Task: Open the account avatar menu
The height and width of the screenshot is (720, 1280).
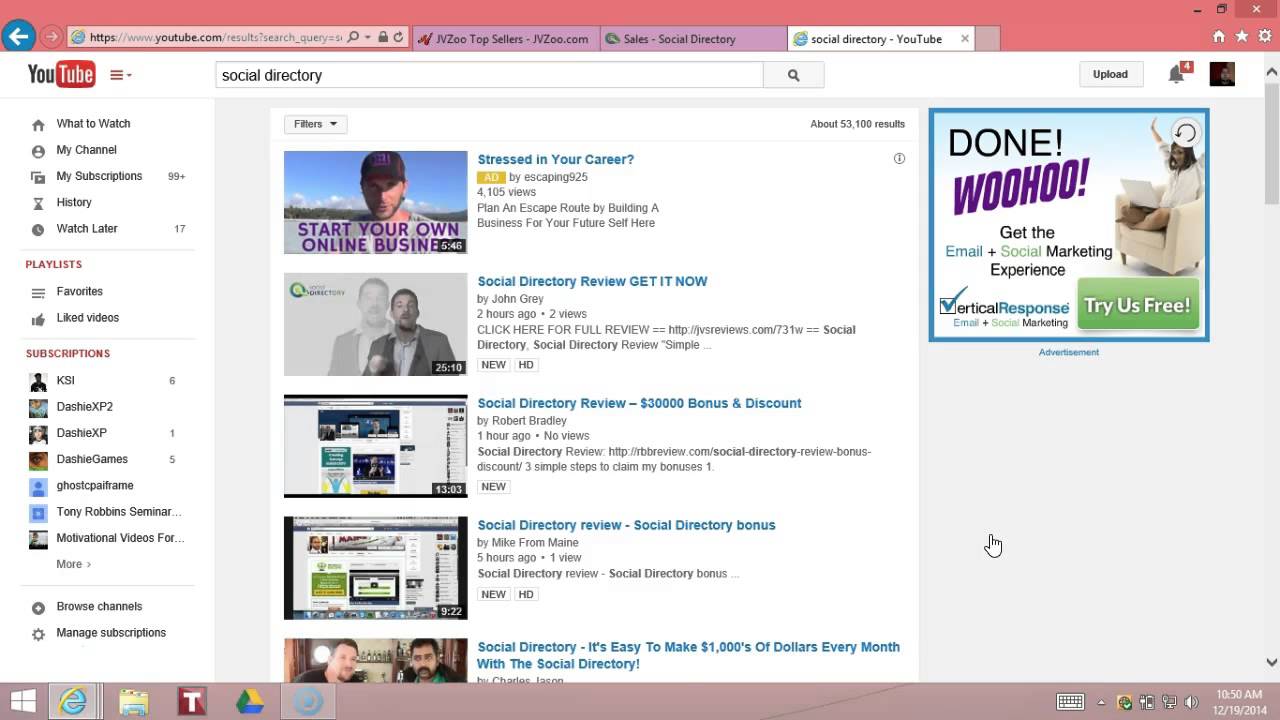Action: coord(1222,74)
